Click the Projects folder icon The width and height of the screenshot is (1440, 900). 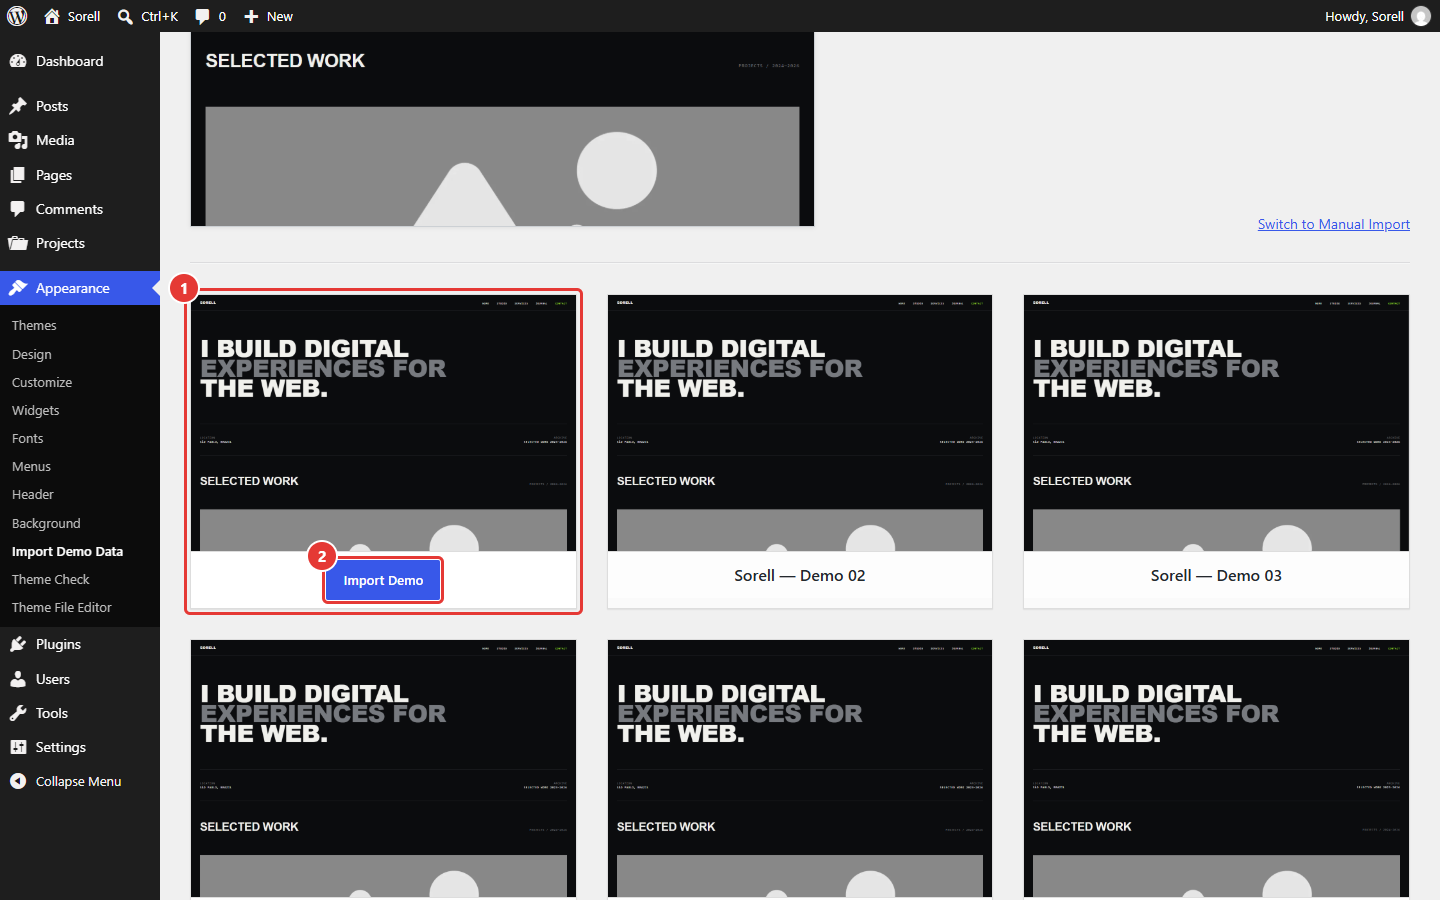[x=18, y=243]
